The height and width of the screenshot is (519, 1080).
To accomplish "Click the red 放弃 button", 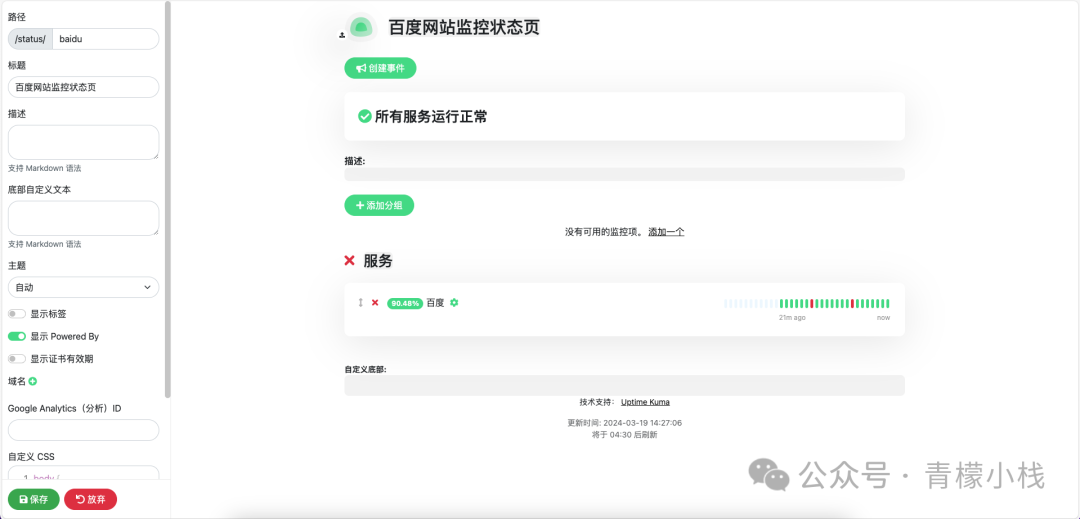I will 90,500.
